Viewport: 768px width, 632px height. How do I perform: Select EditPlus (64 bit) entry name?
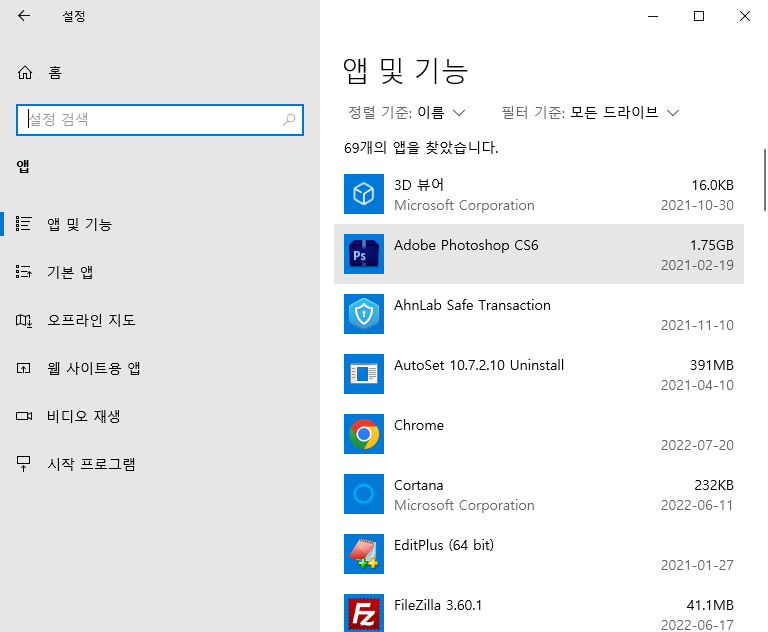click(x=444, y=545)
